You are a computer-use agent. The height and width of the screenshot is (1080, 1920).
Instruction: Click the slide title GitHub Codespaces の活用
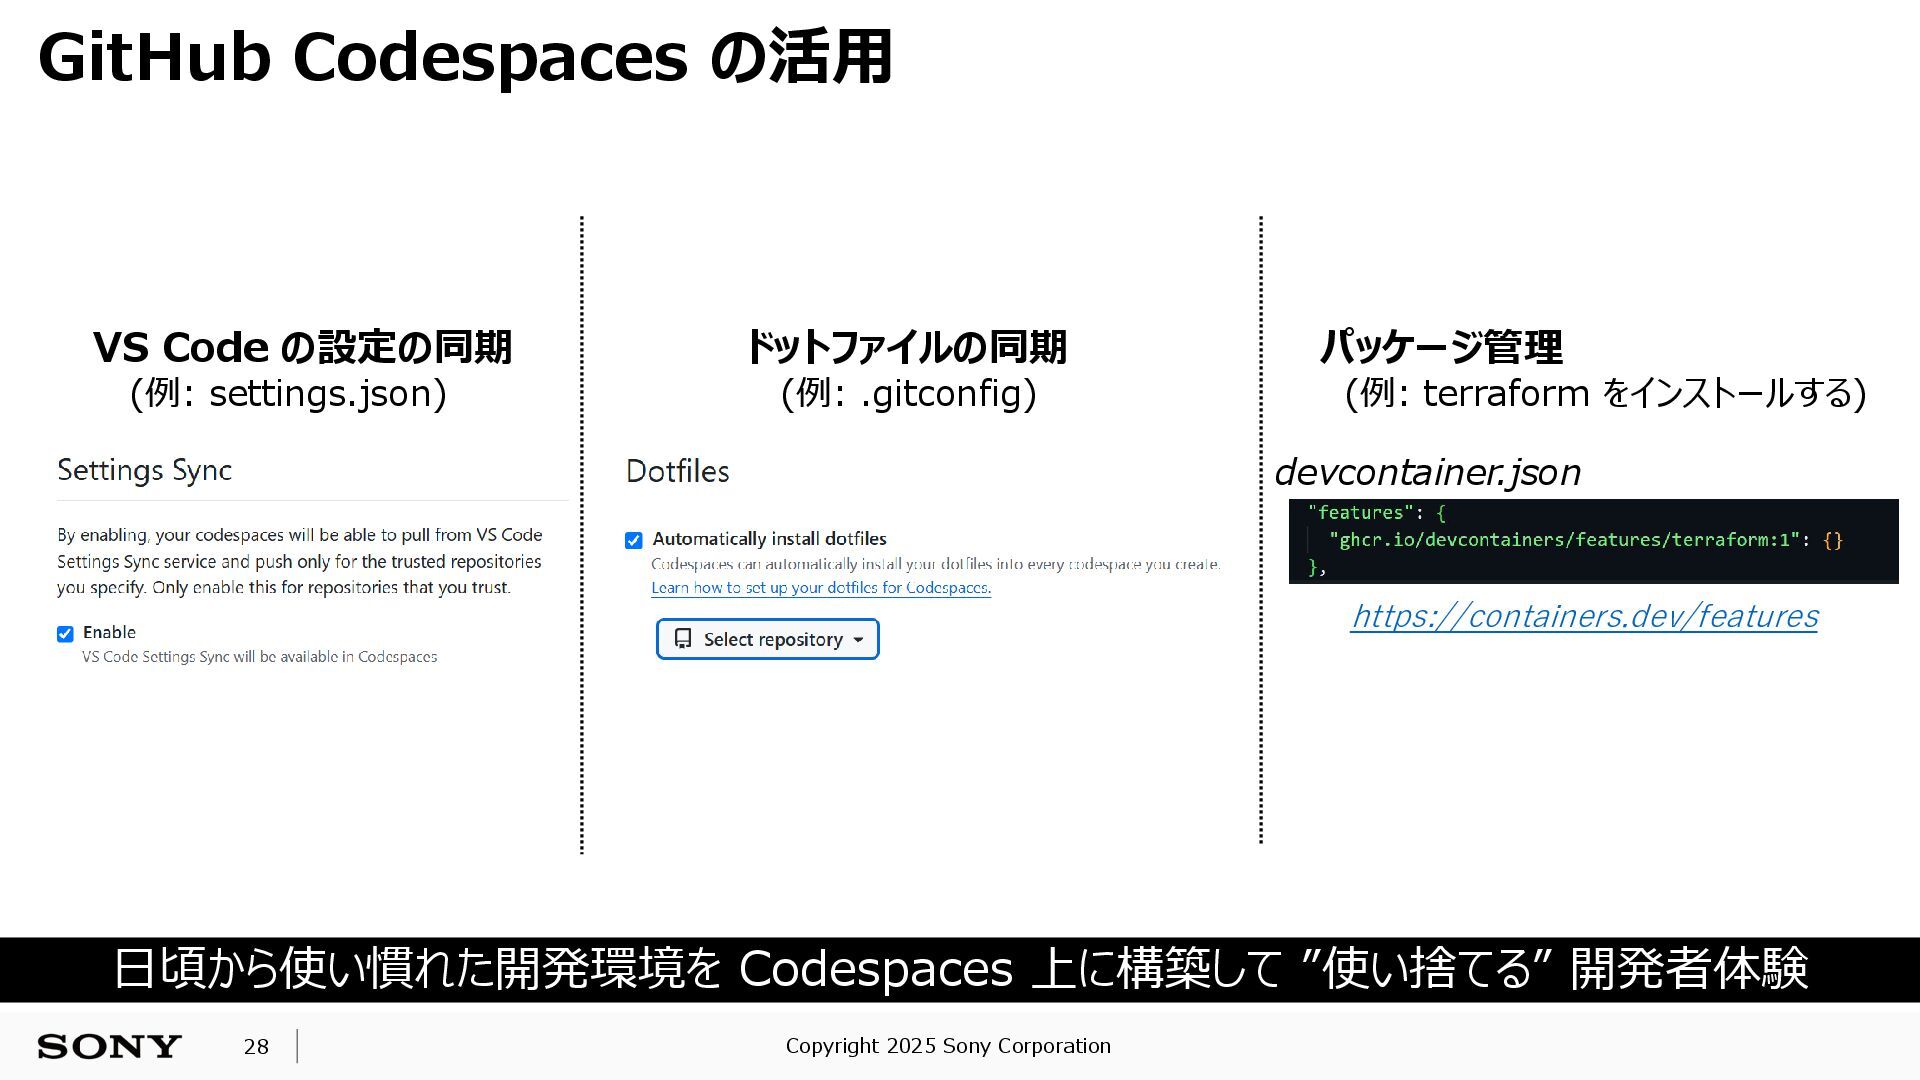pyautogui.click(x=465, y=57)
